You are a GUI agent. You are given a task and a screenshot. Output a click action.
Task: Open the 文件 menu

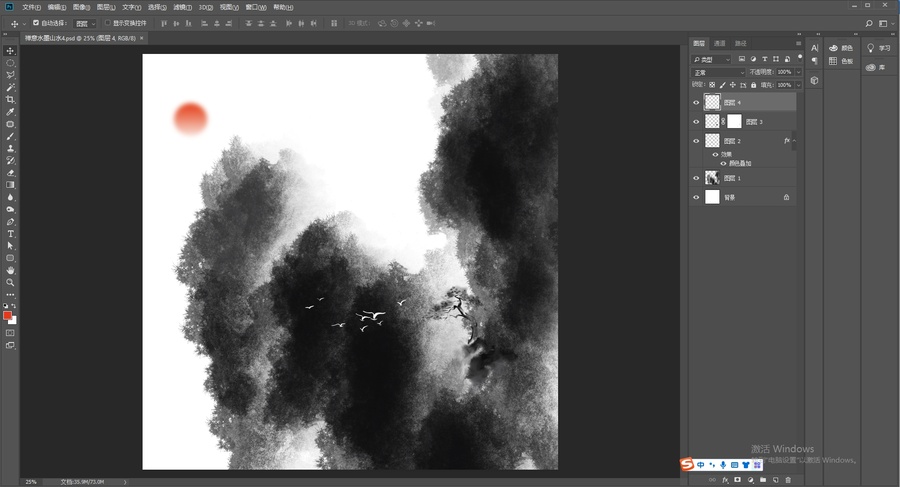[32, 7]
